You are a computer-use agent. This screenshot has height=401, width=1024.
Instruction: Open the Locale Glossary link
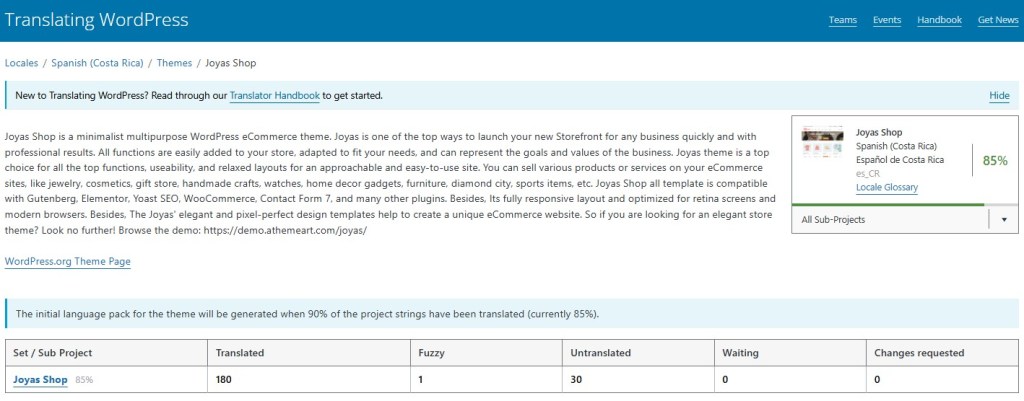(887, 188)
